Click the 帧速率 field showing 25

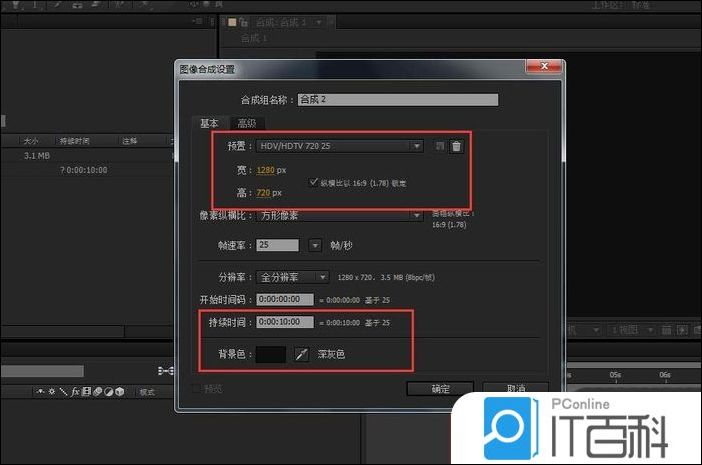[x=277, y=245]
